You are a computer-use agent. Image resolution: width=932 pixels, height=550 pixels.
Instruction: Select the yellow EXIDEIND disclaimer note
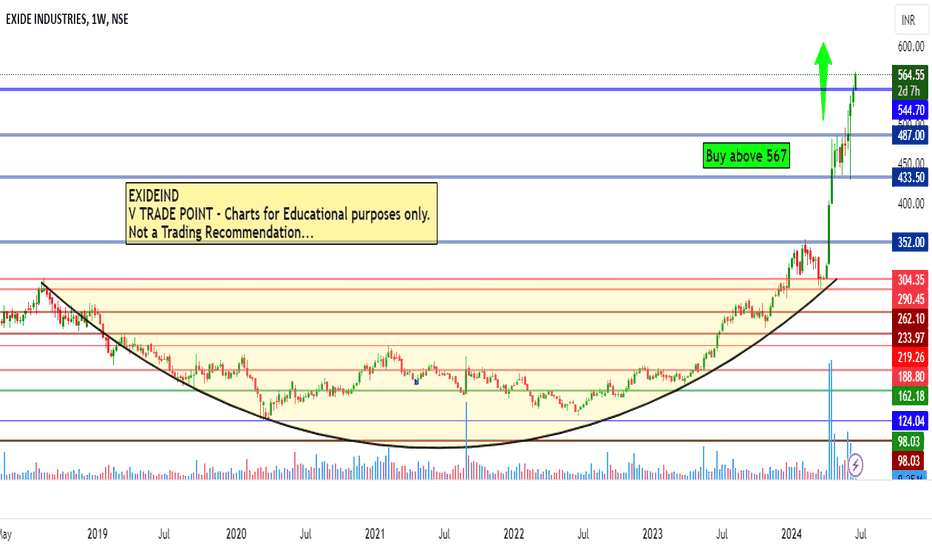pos(282,213)
